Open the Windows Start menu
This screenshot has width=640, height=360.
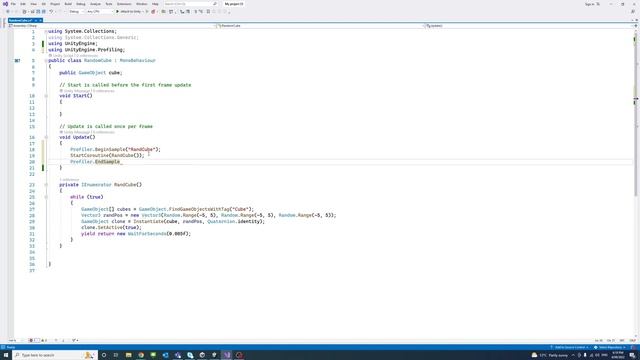(6, 355)
